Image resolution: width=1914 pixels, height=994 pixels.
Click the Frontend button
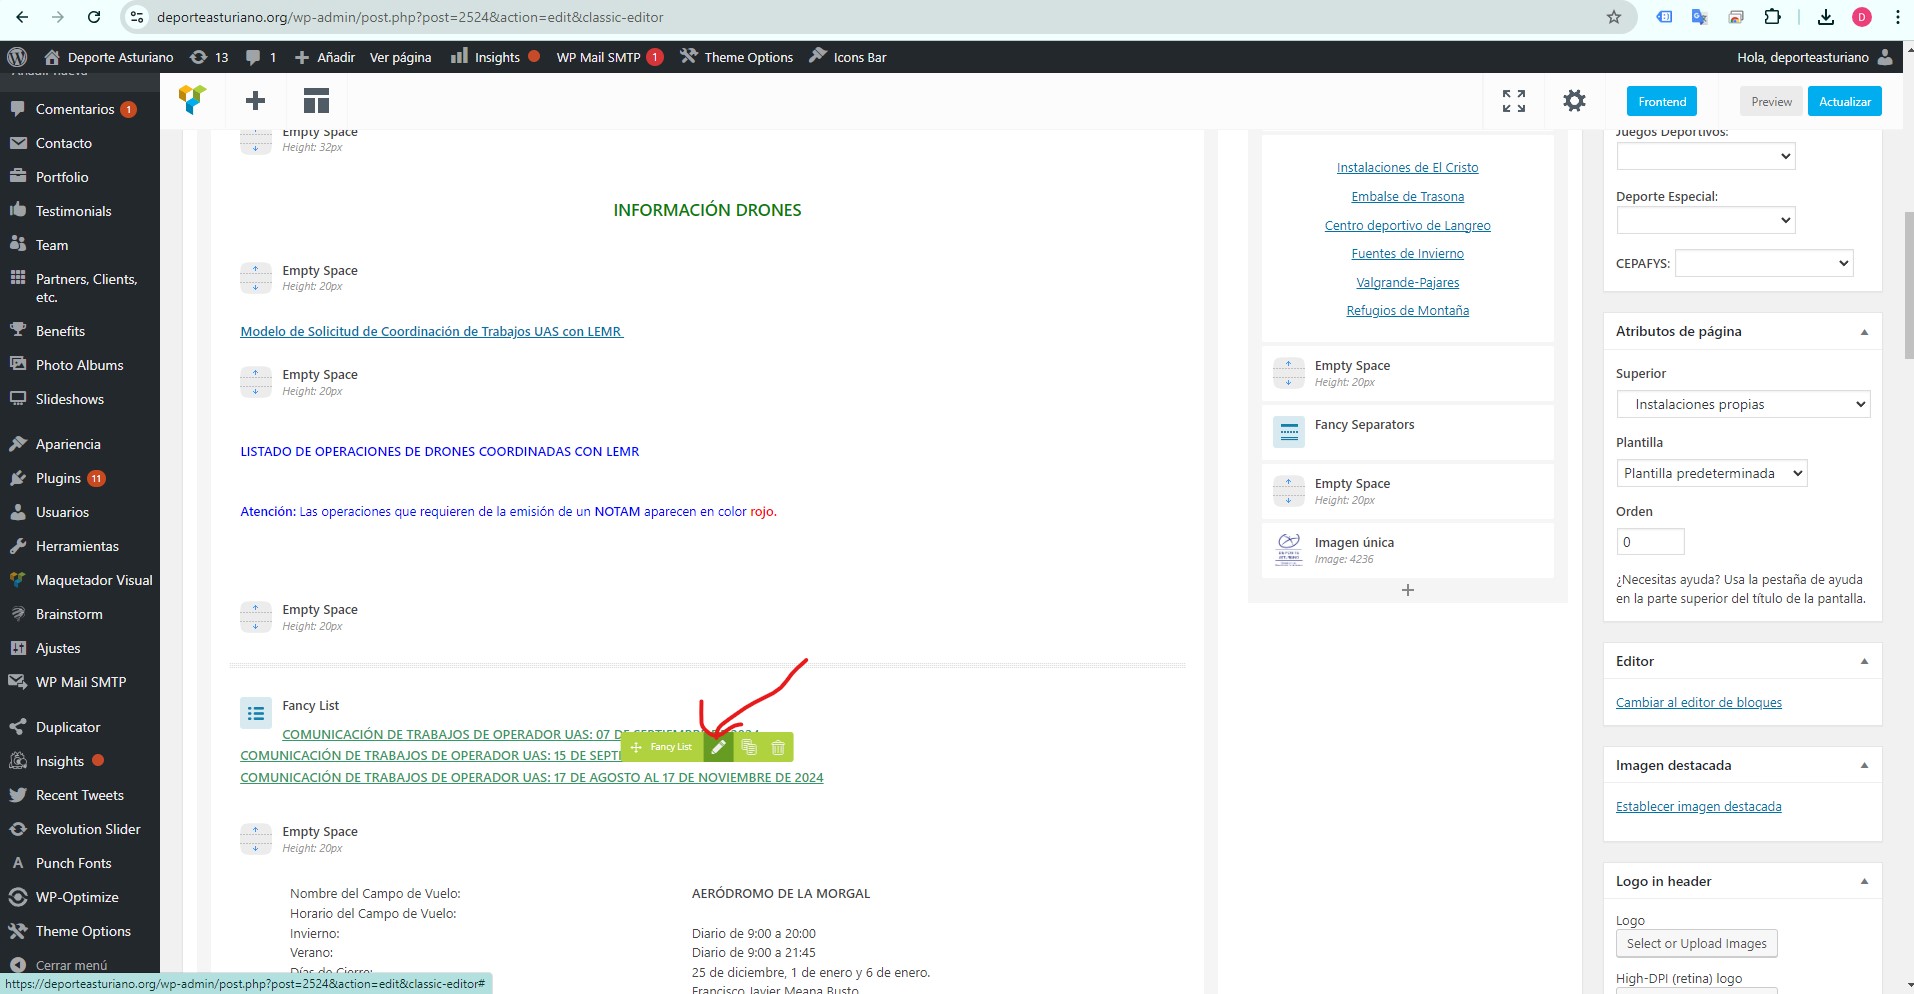pos(1662,102)
